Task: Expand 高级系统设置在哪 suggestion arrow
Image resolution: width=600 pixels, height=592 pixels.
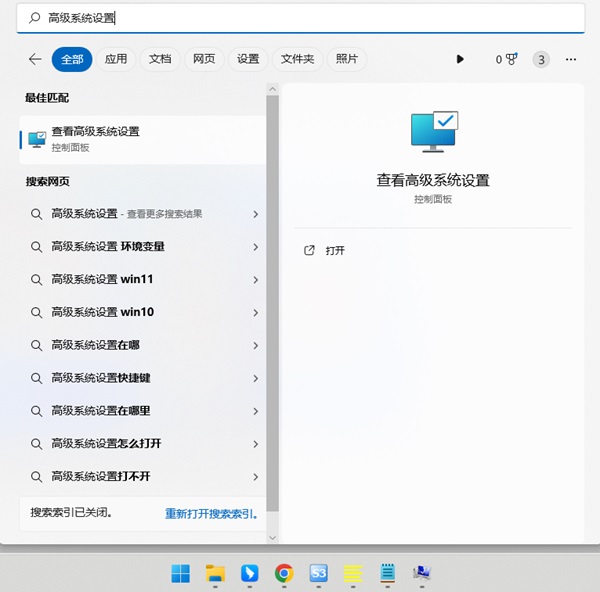Action: pos(256,346)
